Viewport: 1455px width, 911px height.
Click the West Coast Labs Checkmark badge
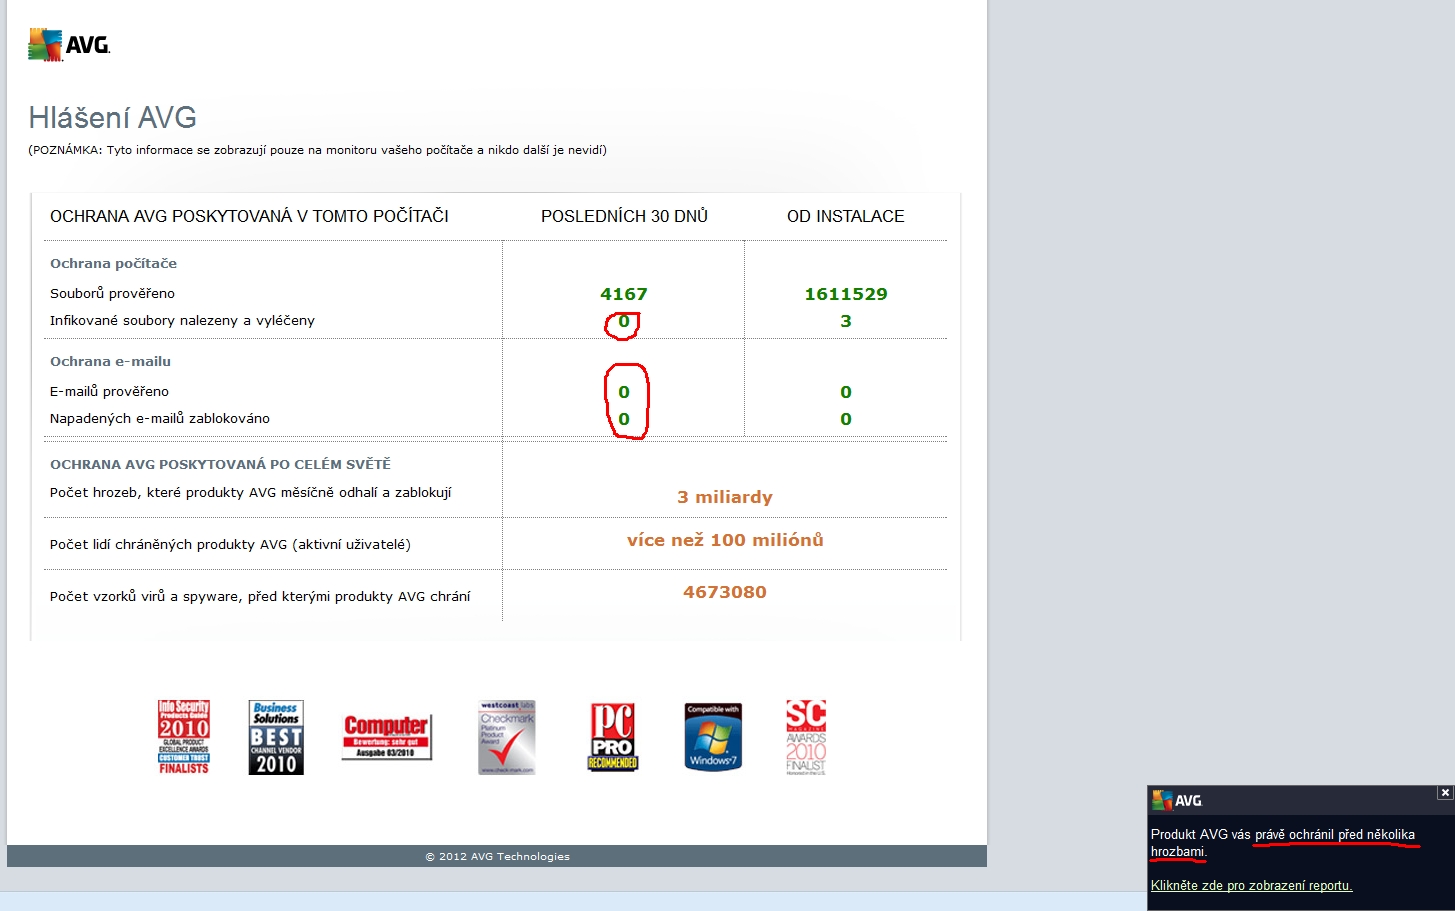pyautogui.click(x=507, y=737)
